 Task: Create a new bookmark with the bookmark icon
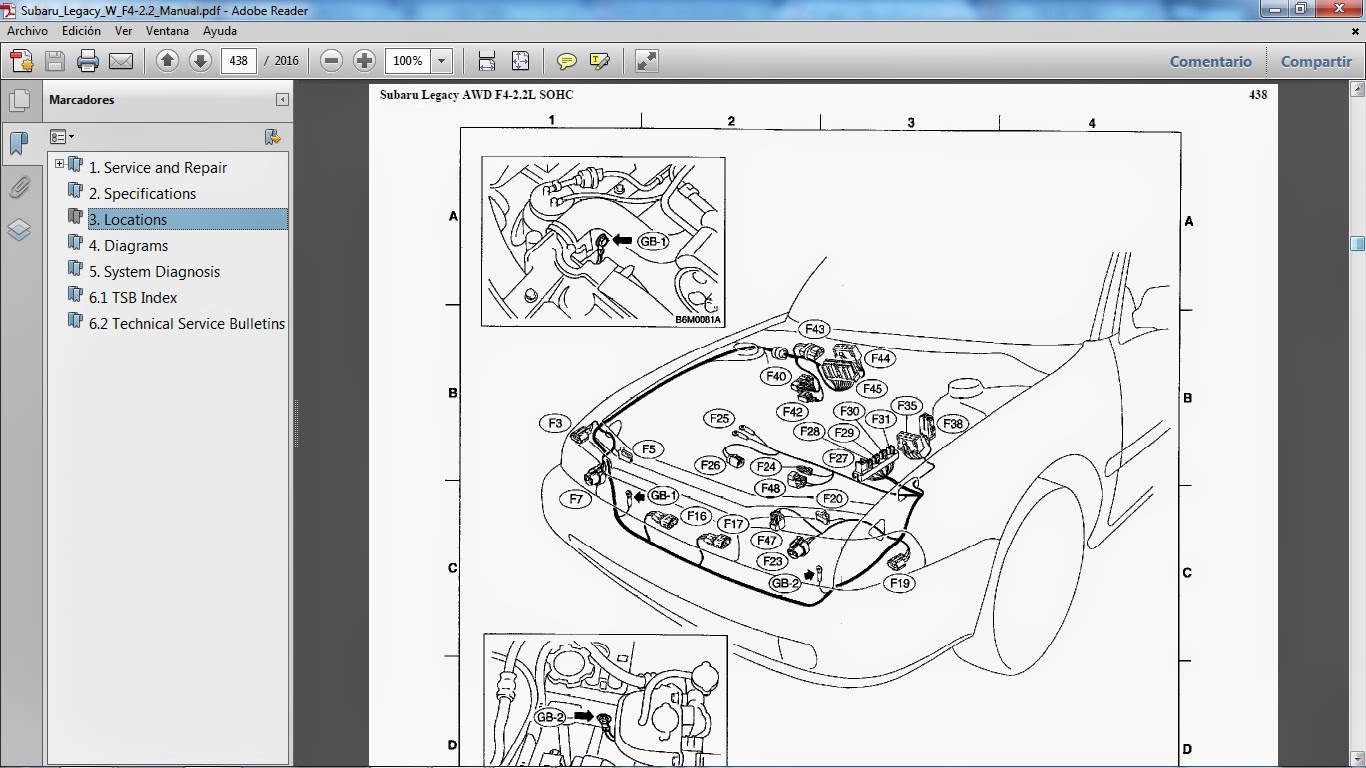pyautogui.click(x=272, y=136)
